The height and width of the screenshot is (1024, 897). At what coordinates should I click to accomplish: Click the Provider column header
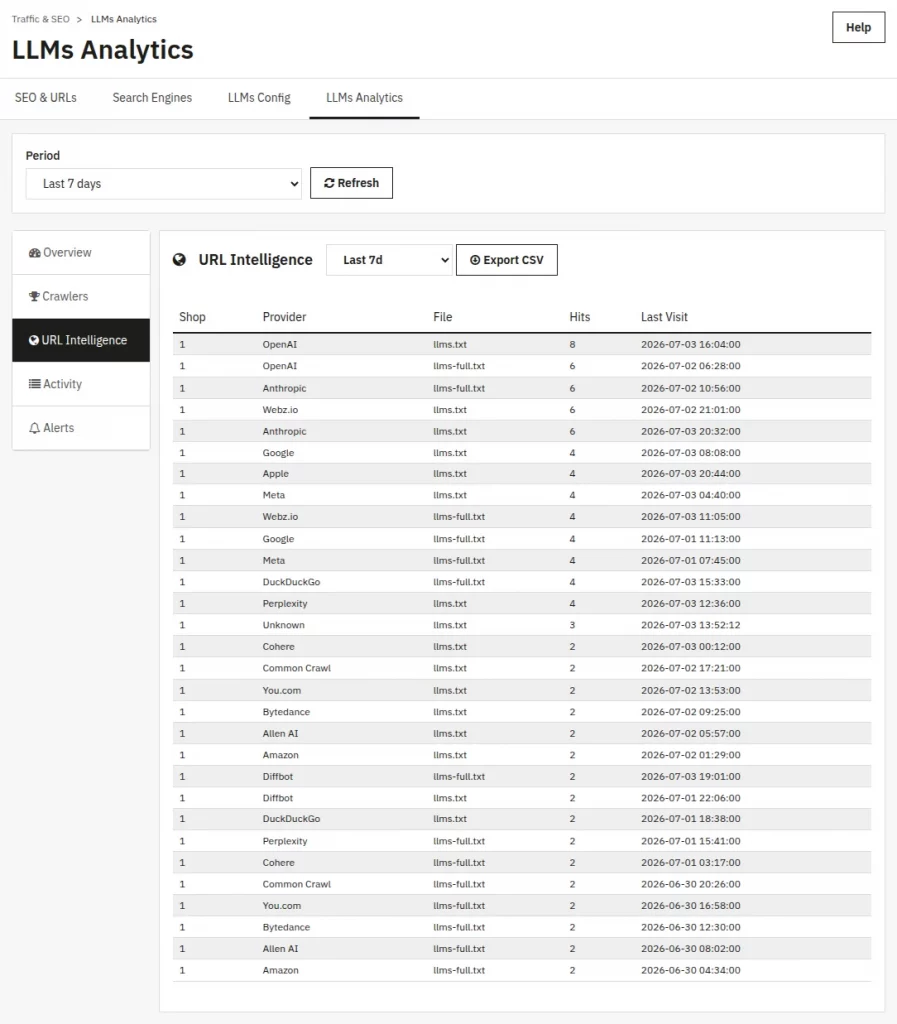pos(285,317)
